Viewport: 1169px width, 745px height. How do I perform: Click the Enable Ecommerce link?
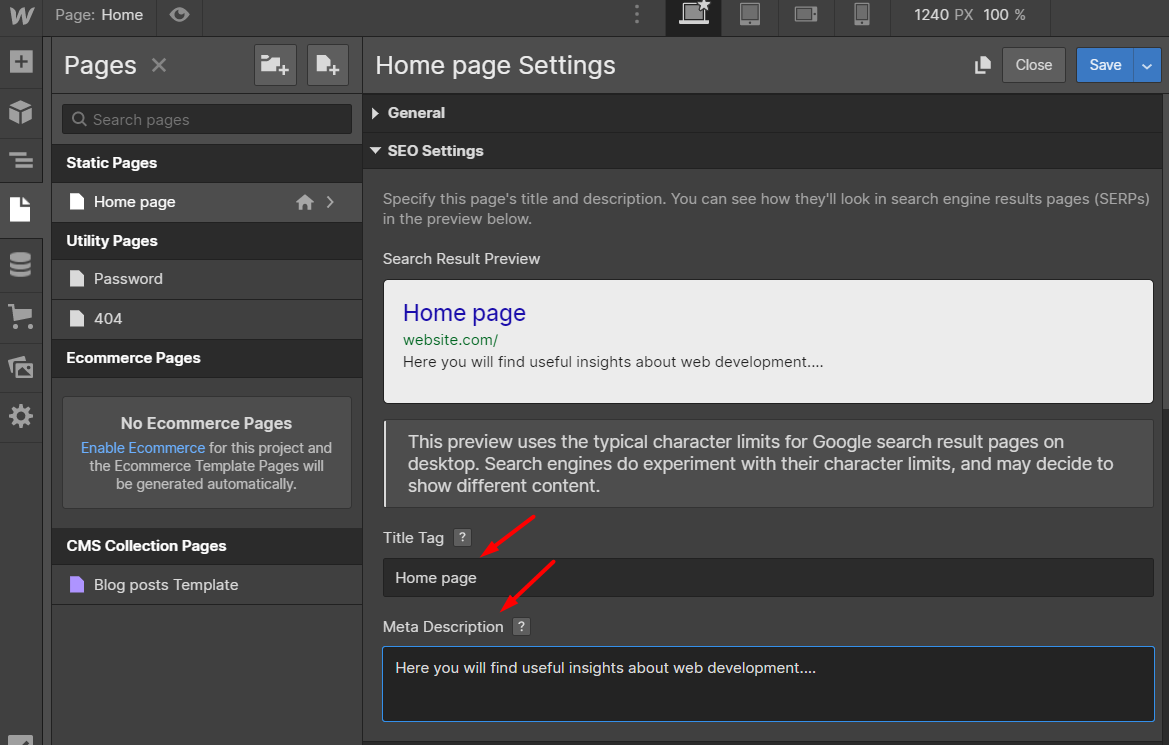coord(142,447)
